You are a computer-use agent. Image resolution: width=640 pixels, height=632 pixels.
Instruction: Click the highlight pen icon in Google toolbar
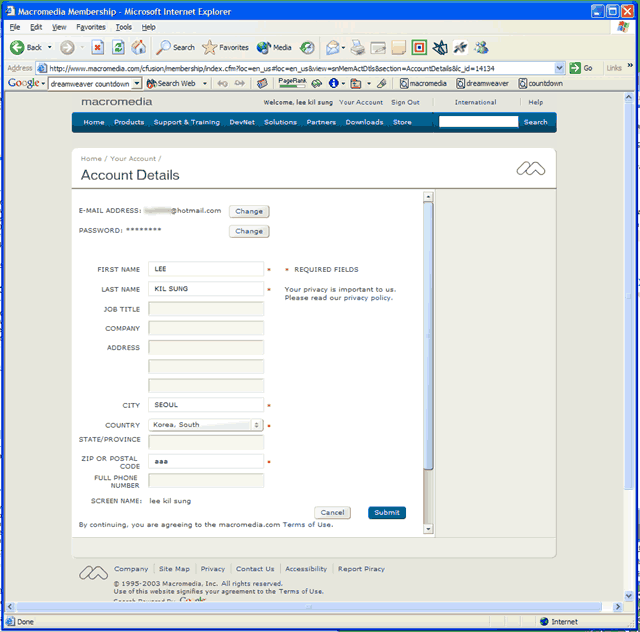pyautogui.click(x=382, y=83)
